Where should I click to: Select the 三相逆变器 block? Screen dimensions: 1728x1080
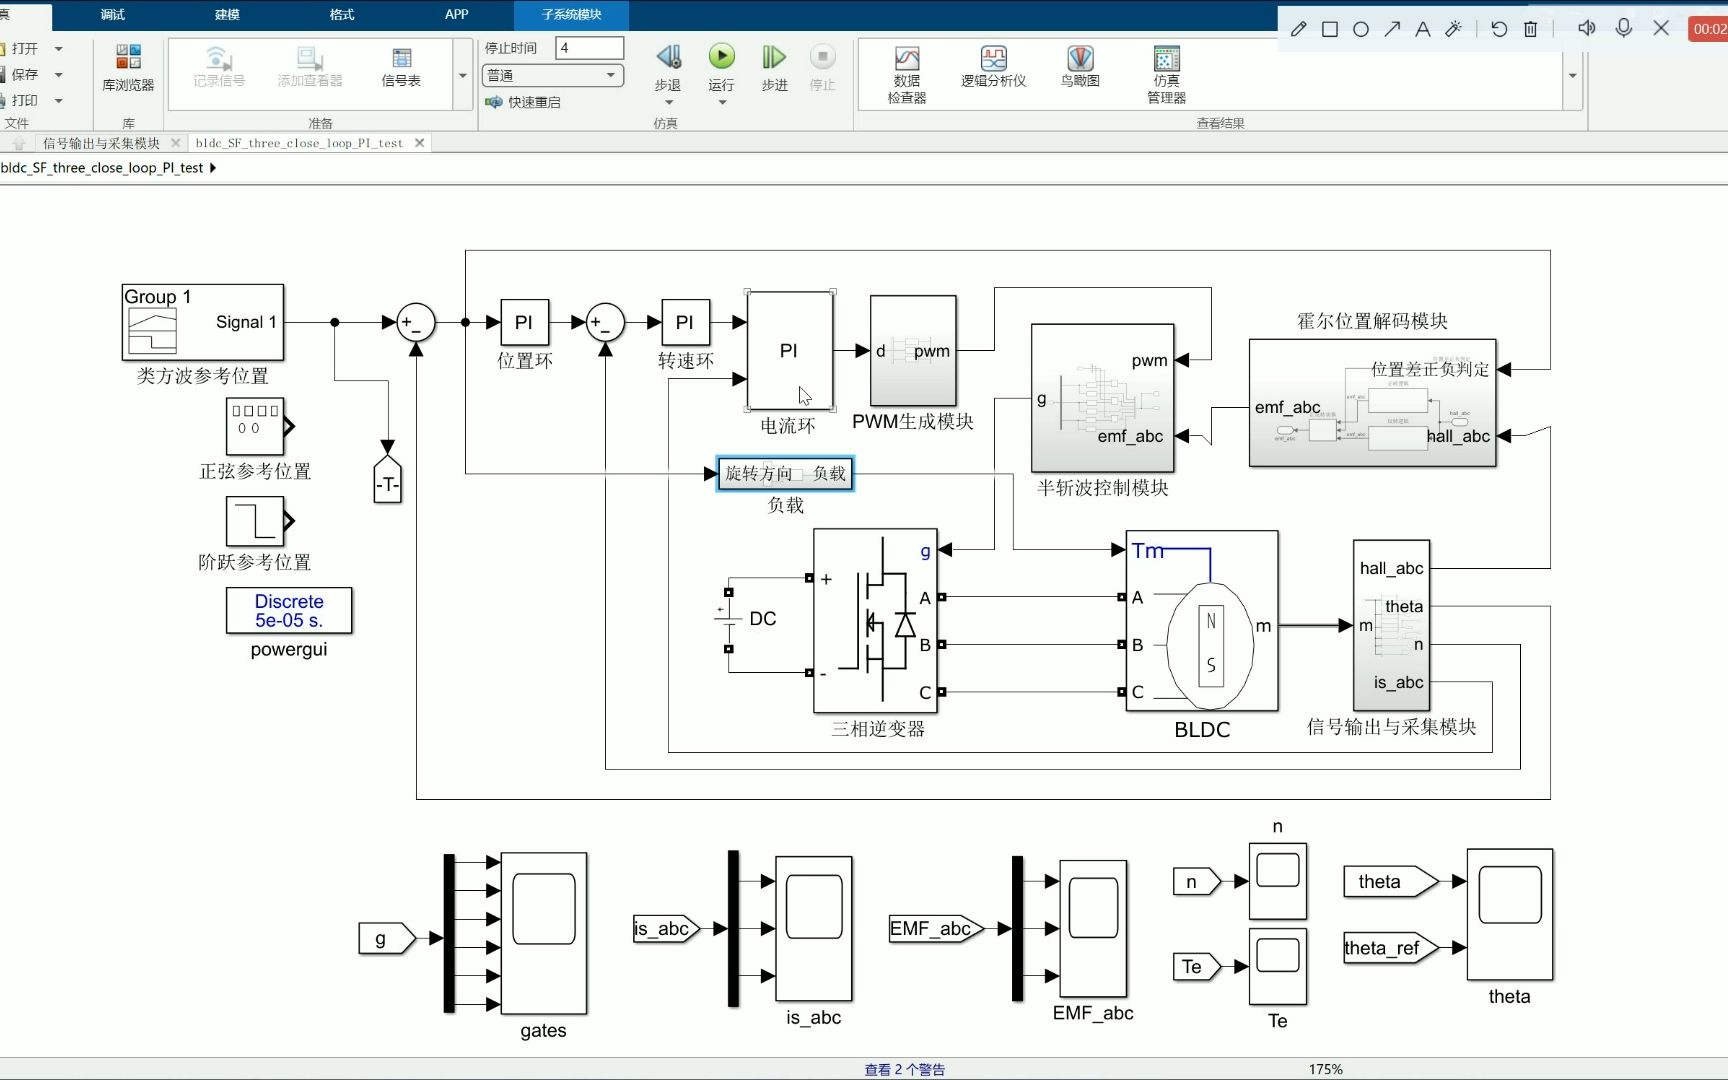coord(875,621)
